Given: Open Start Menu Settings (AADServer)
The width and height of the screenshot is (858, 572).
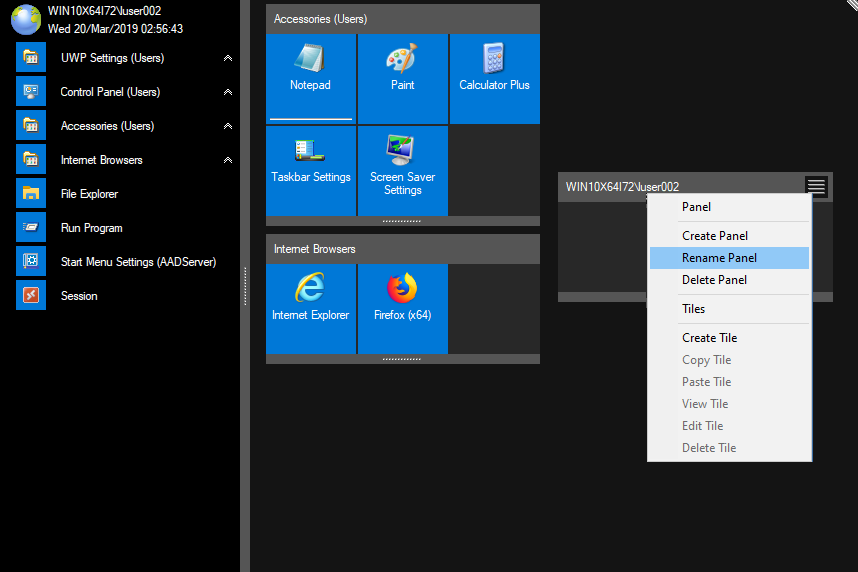Looking at the screenshot, I should click(x=138, y=262).
